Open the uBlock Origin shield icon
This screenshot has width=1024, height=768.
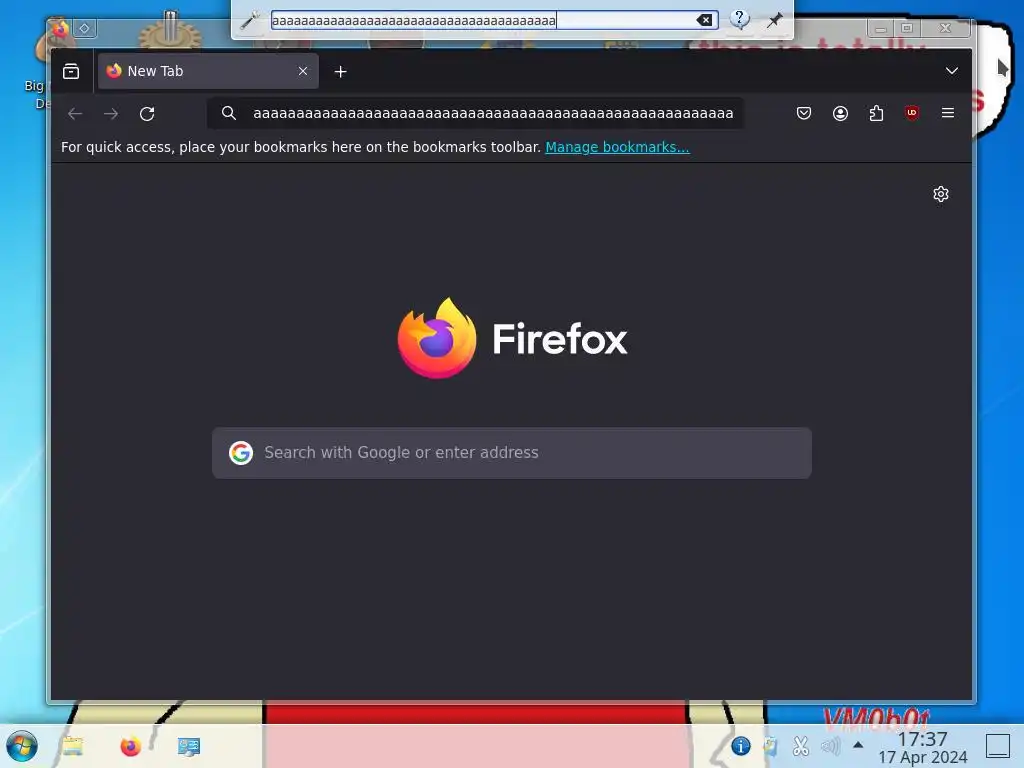pos(912,113)
